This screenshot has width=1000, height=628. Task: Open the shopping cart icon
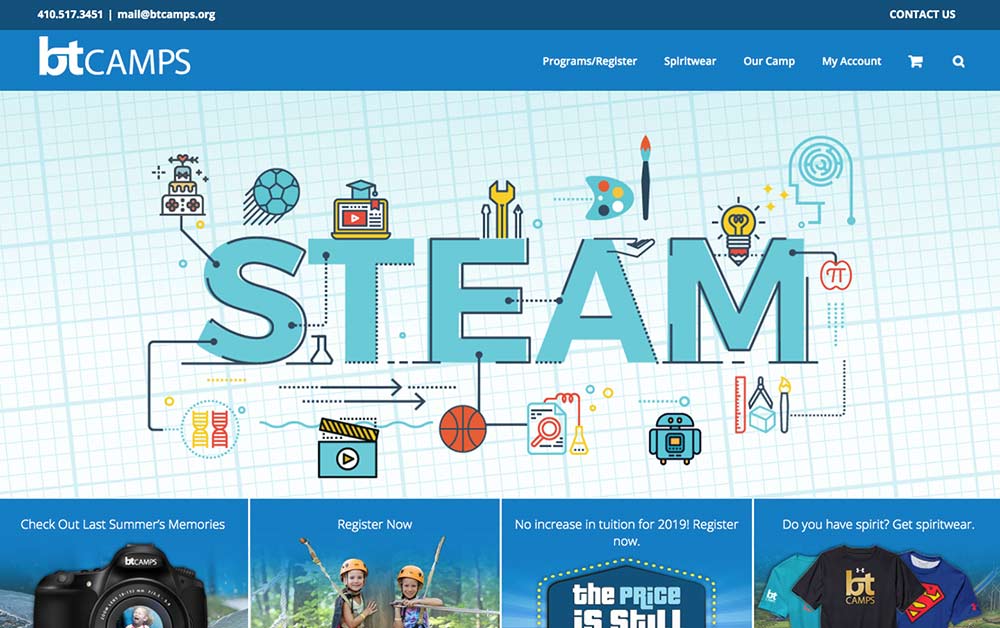click(x=915, y=61)
